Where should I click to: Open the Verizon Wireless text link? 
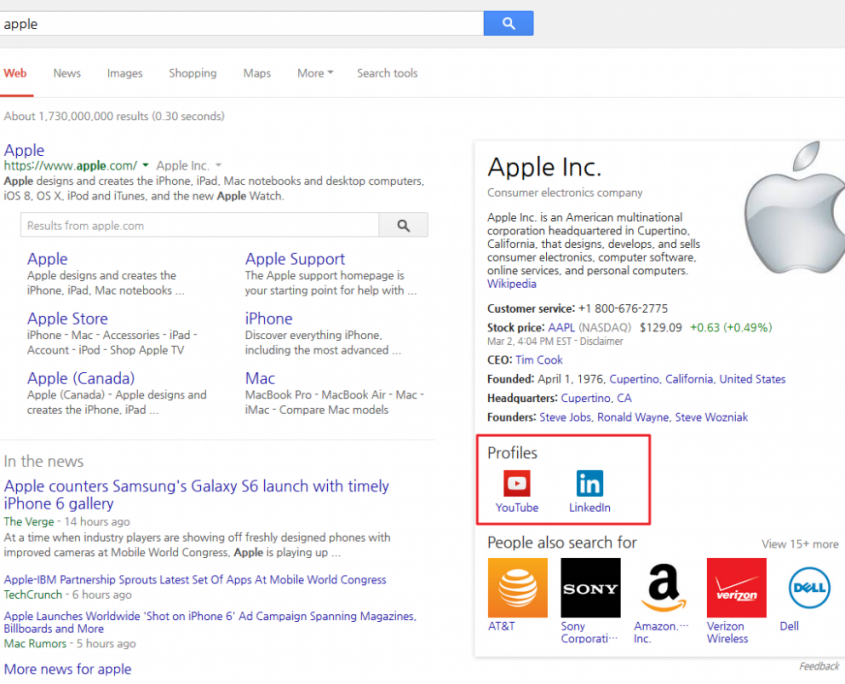click(x=728, y=632)
